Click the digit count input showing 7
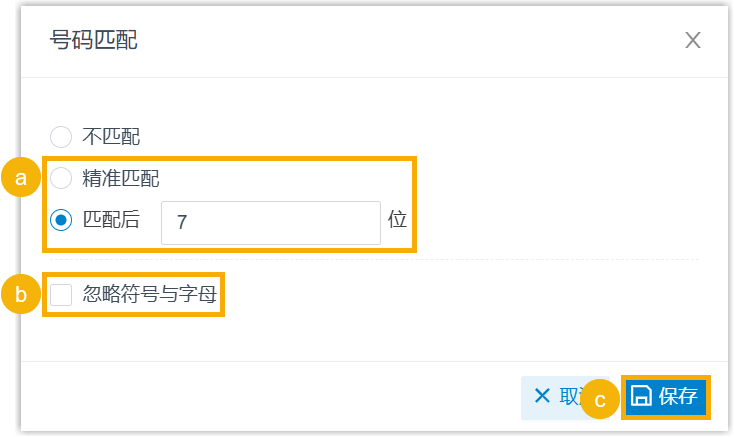Screen dimensions: 734x437 coord(270,222)
